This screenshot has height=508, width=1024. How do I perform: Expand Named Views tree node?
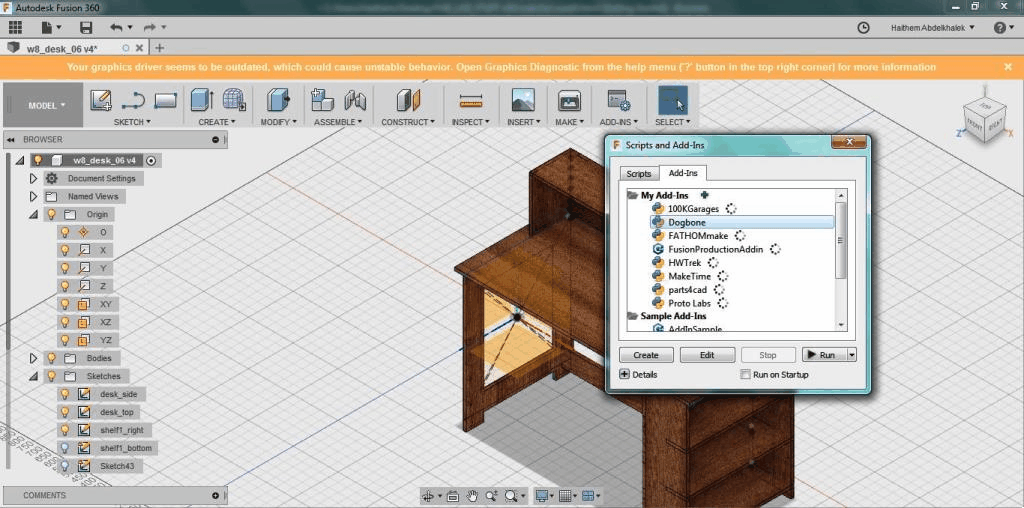tap(34, 196)
